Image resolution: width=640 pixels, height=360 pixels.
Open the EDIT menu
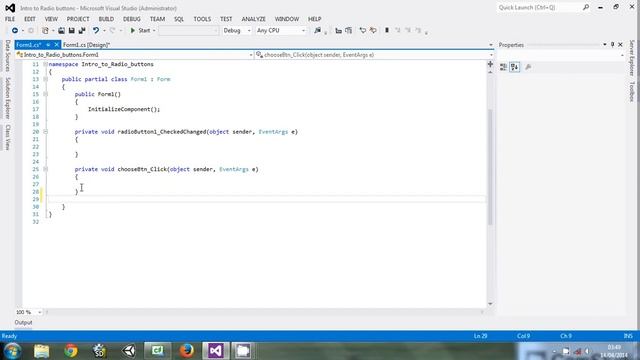(x=30, y=19)
